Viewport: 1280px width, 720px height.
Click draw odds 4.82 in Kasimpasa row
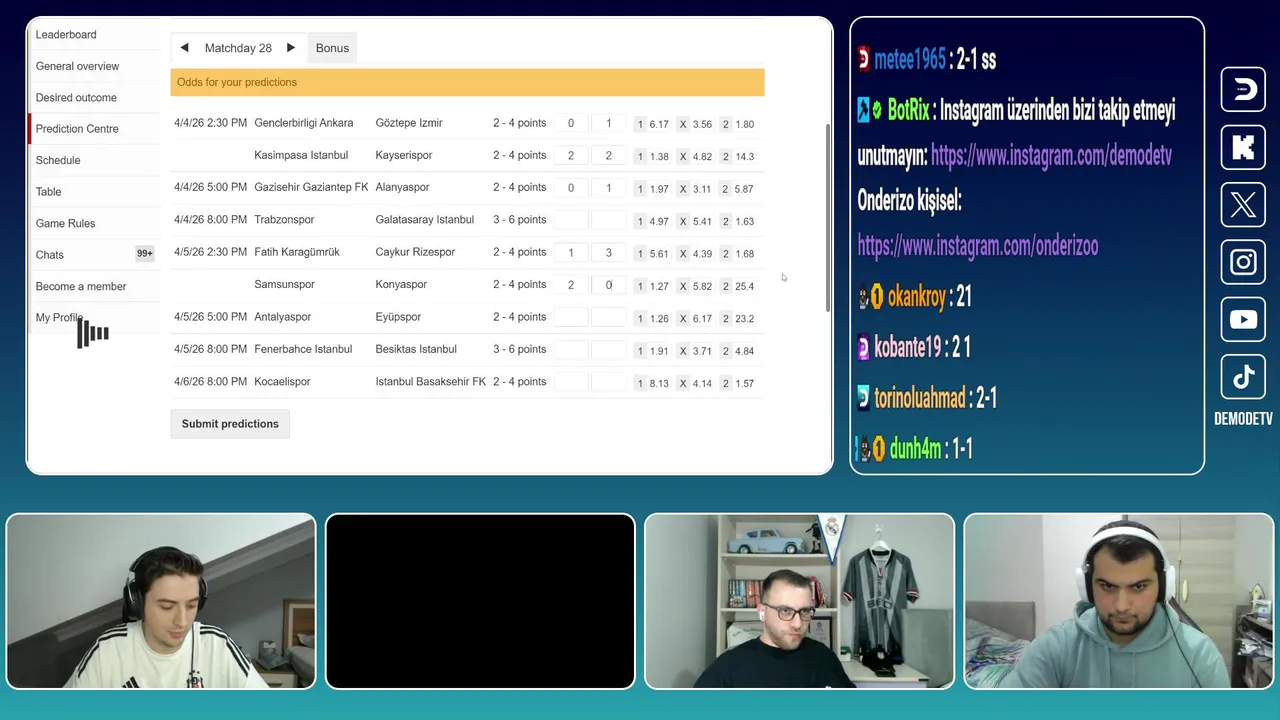695,156
